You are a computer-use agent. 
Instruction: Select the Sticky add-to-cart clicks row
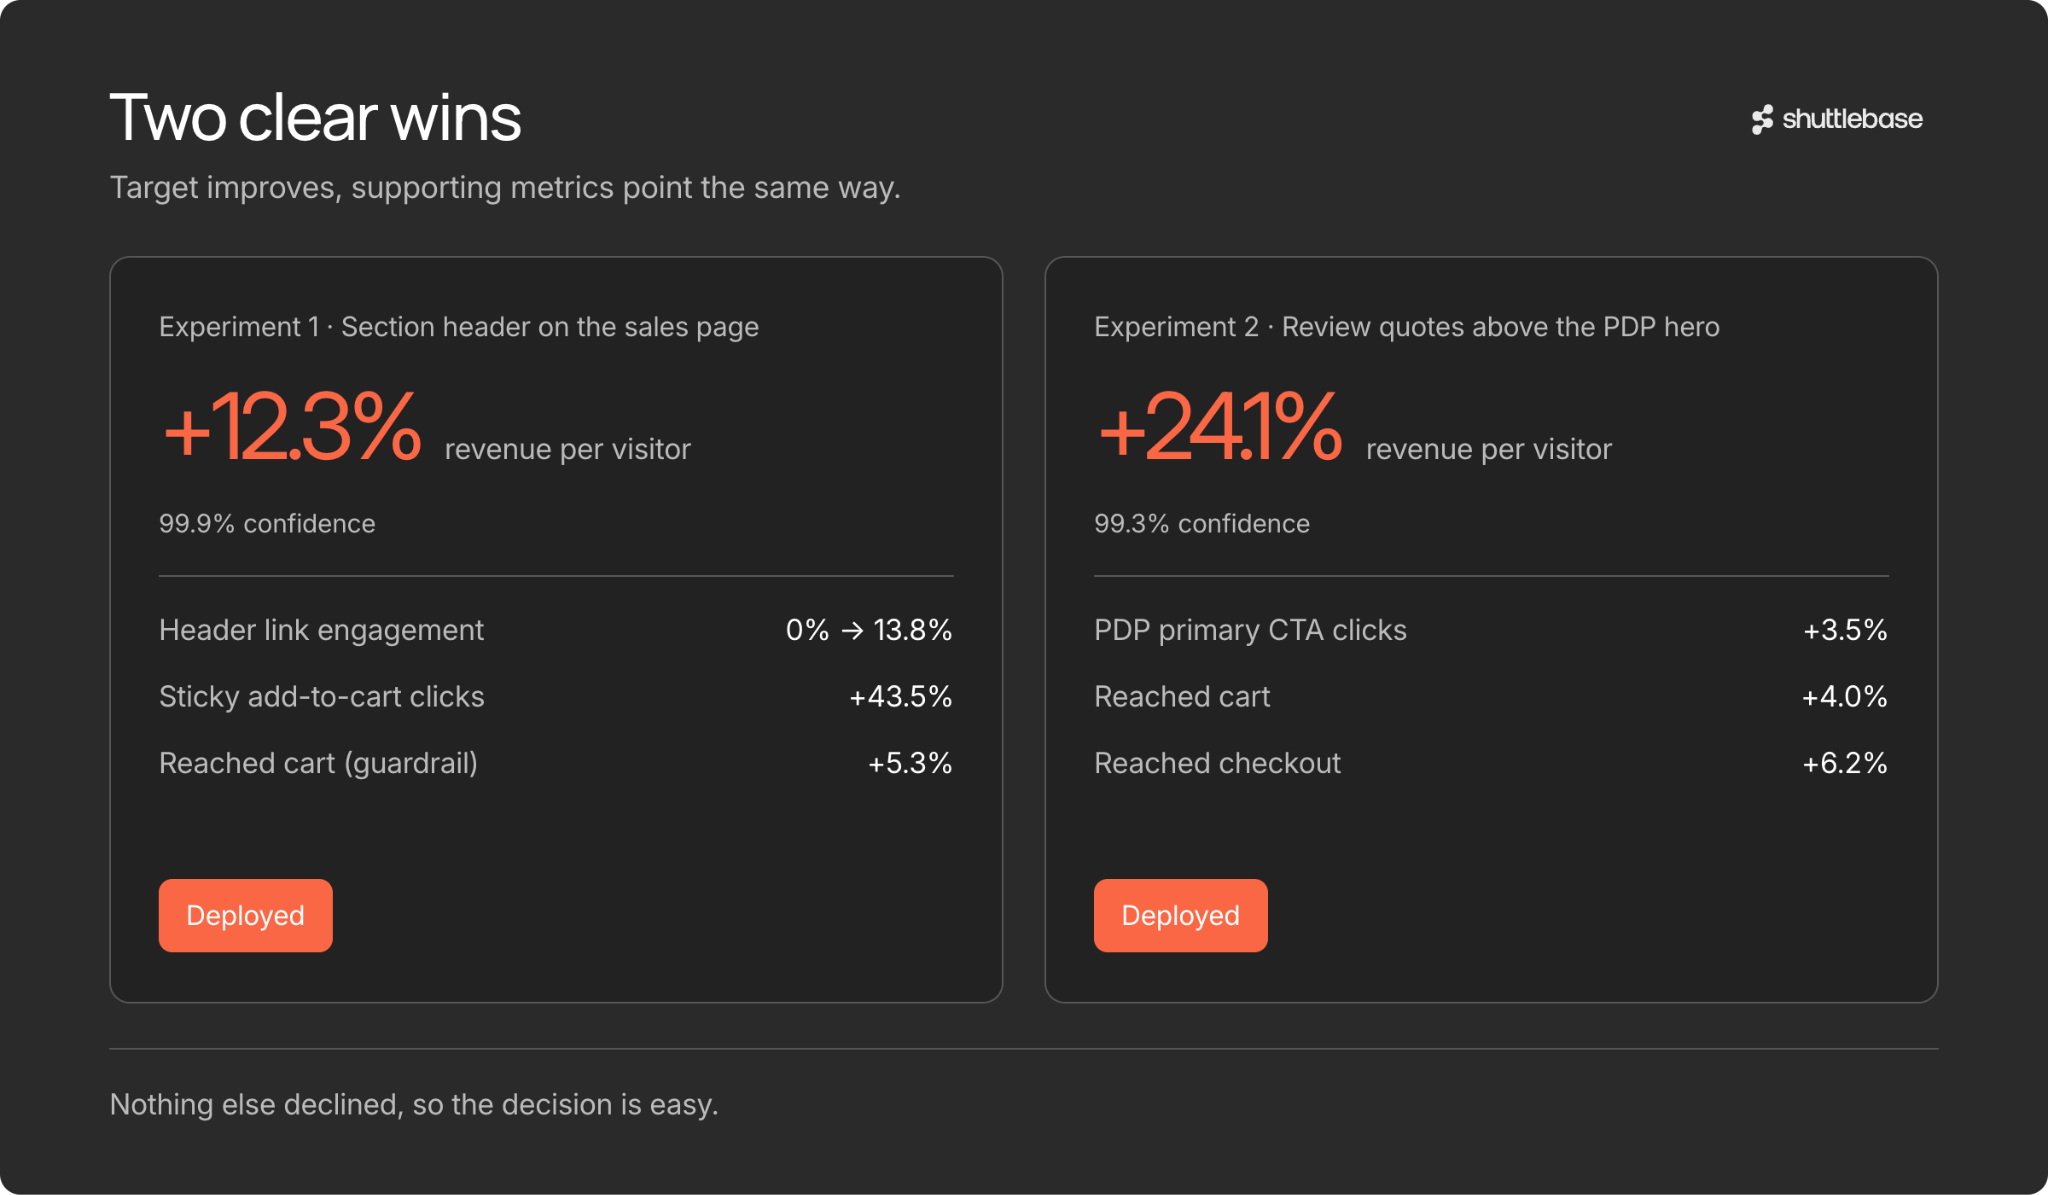click(556, 697)
